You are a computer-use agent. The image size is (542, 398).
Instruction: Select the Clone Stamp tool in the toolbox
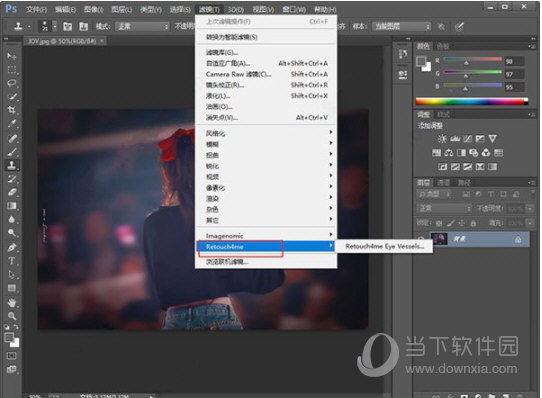(x=12, y=165)
